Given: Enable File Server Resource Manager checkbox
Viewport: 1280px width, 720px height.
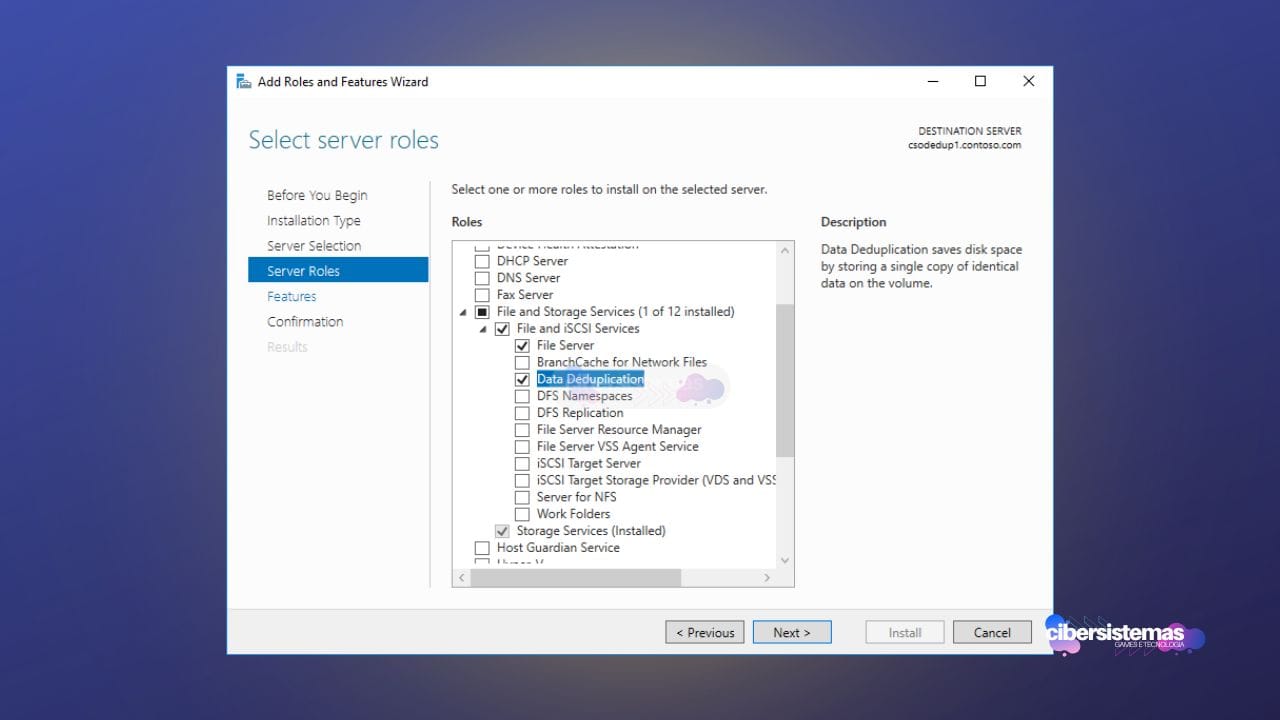Looking at the screenshot, I should pyautogui.click(x=522, y=430).
